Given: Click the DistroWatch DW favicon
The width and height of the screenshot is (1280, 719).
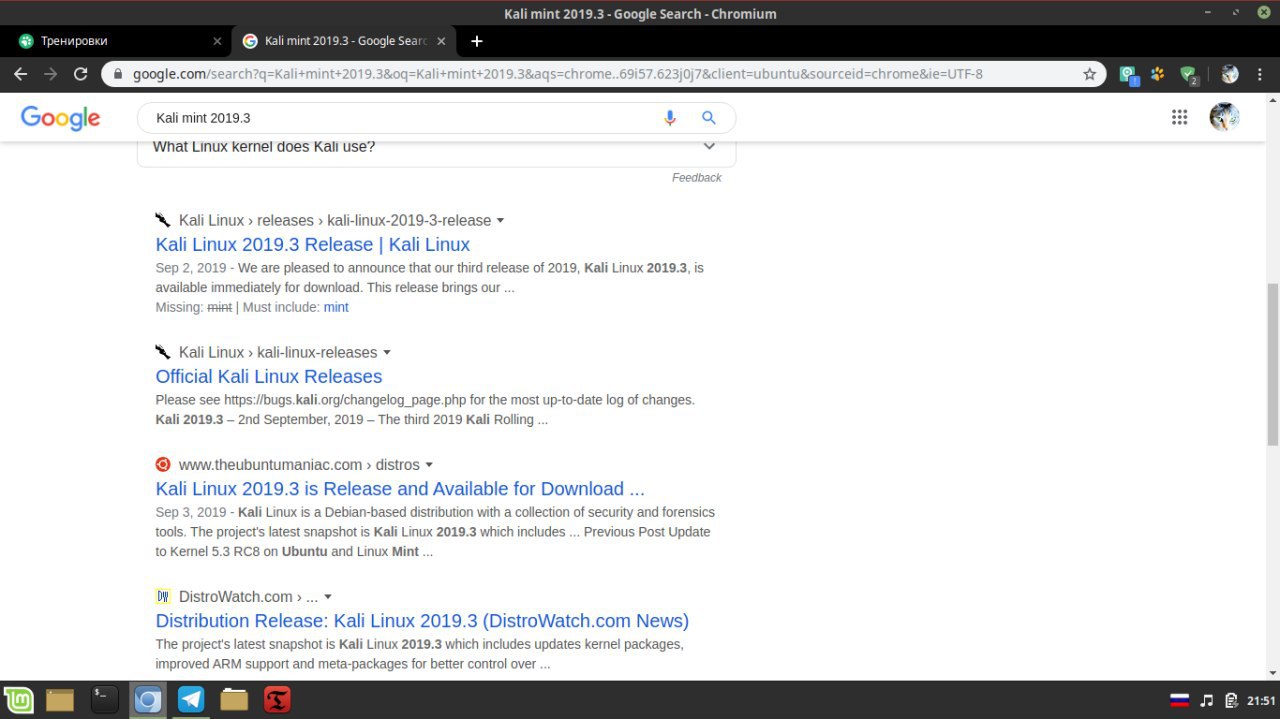Looking at the screenshot, I should [x=163, y=596].
